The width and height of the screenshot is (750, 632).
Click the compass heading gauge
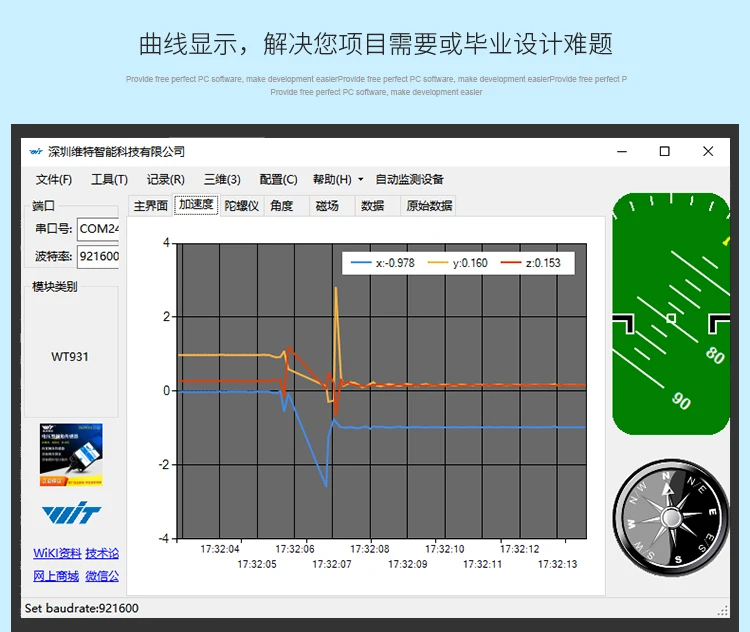671,518
